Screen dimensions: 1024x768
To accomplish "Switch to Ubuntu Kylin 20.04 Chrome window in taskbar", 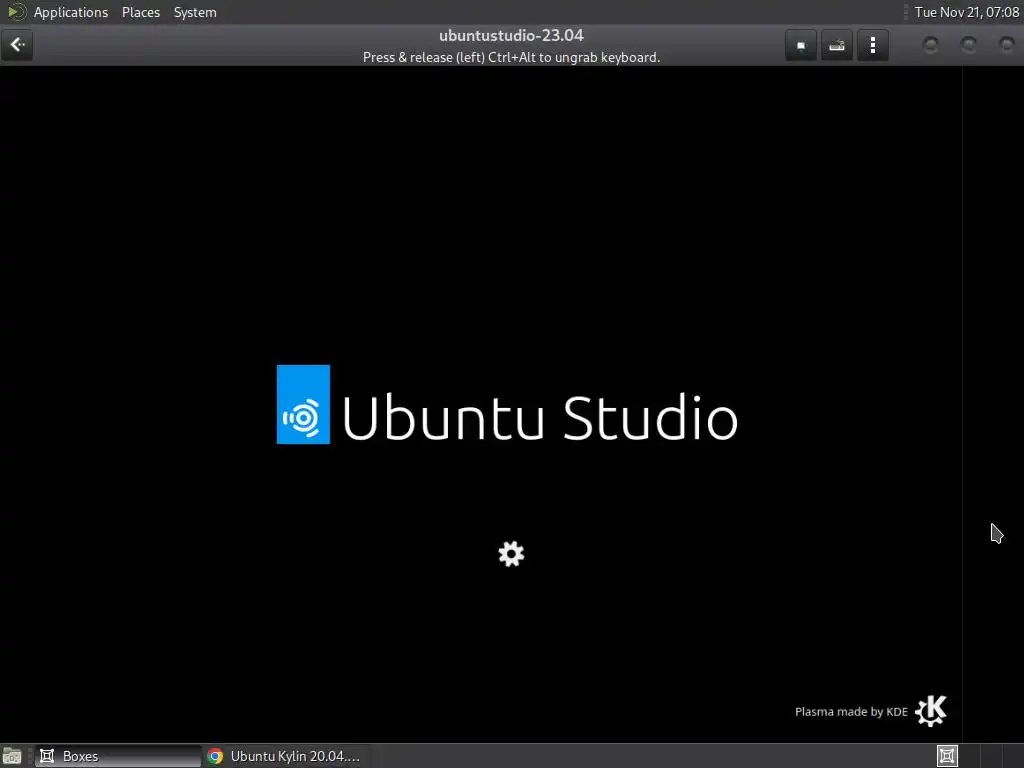I will point(285,756).
